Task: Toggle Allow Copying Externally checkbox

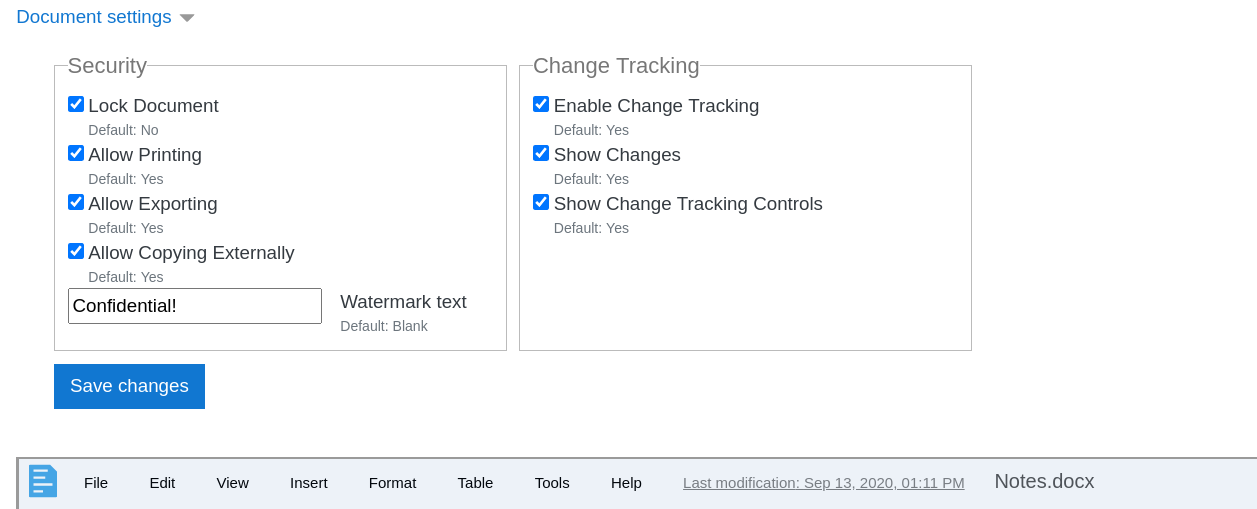Action: pyautogui.click(x=76, y=251)
